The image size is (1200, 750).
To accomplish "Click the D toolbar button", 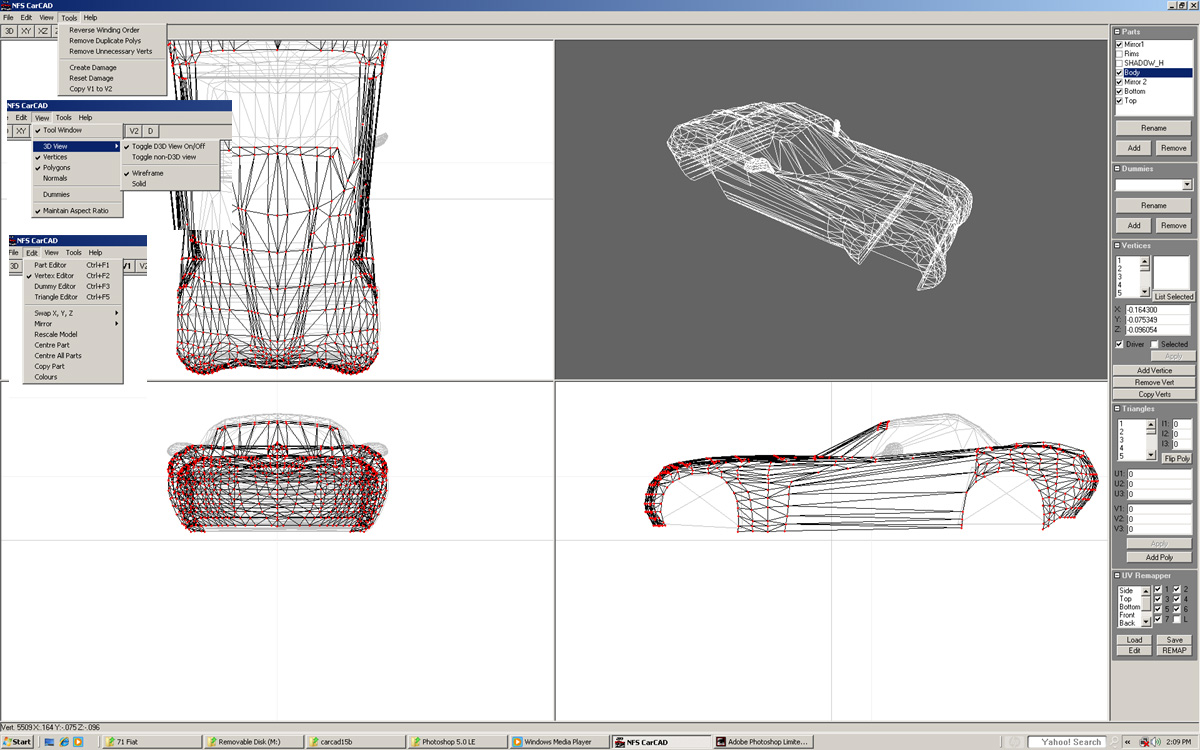I will pyautogui.click(x=150, y=131).
